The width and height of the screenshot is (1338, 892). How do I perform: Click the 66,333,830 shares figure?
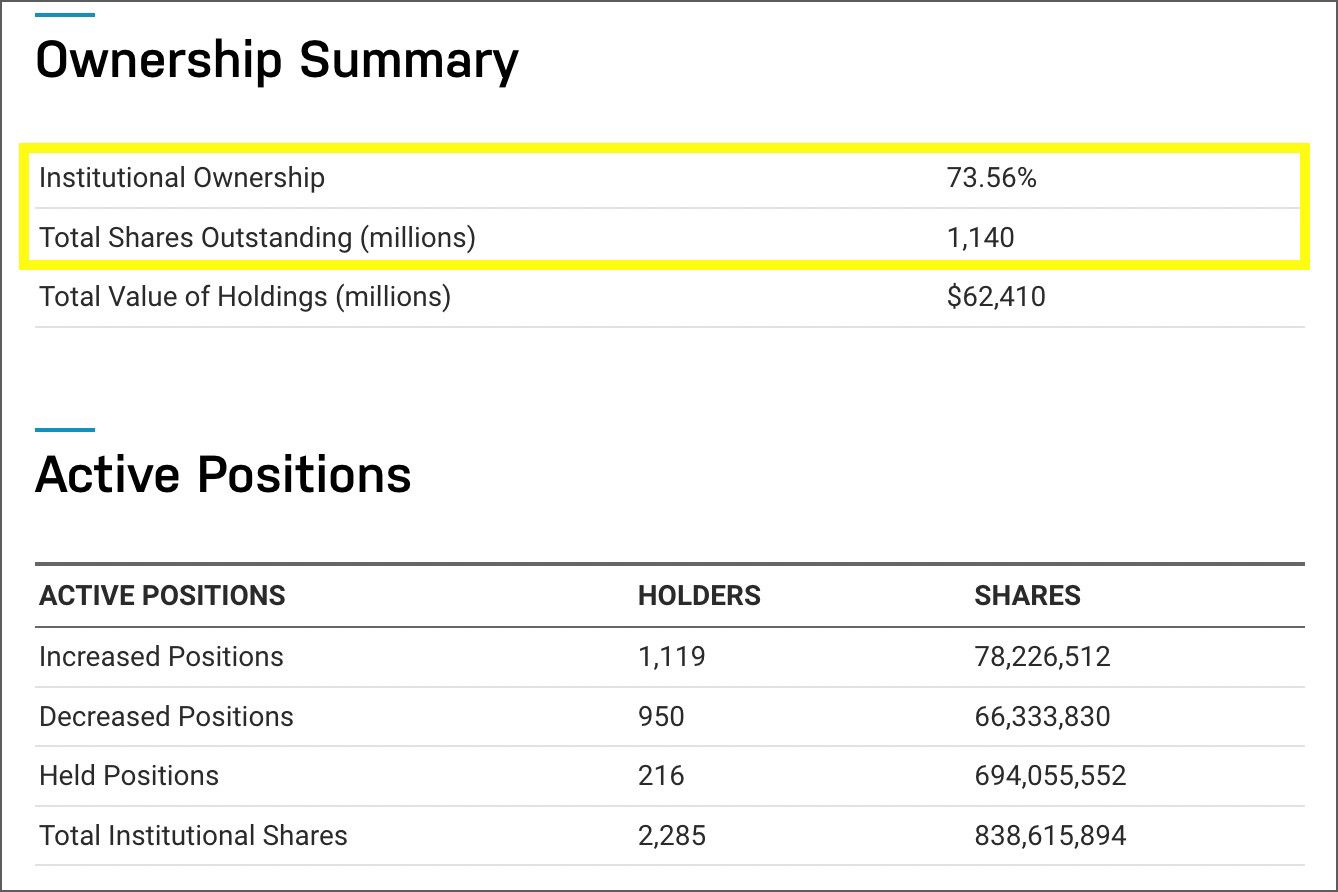pos(1042,717)
